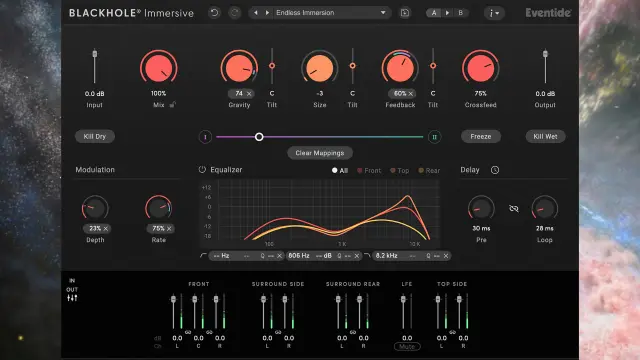Toggle the Delay tempo sync clock icon

coord(495,170)
